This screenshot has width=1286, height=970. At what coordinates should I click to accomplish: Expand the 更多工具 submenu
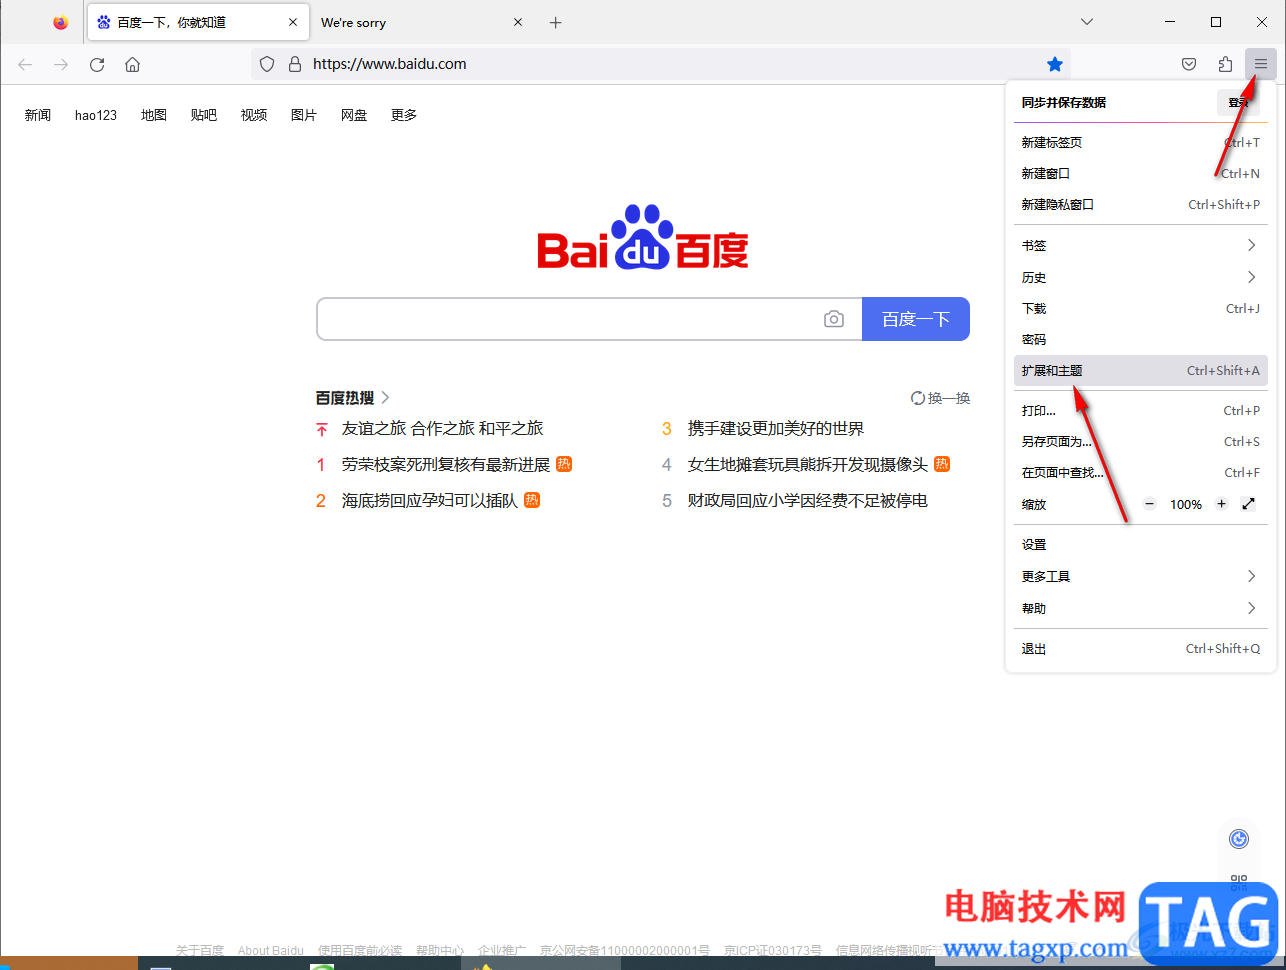coord(1141,576)
